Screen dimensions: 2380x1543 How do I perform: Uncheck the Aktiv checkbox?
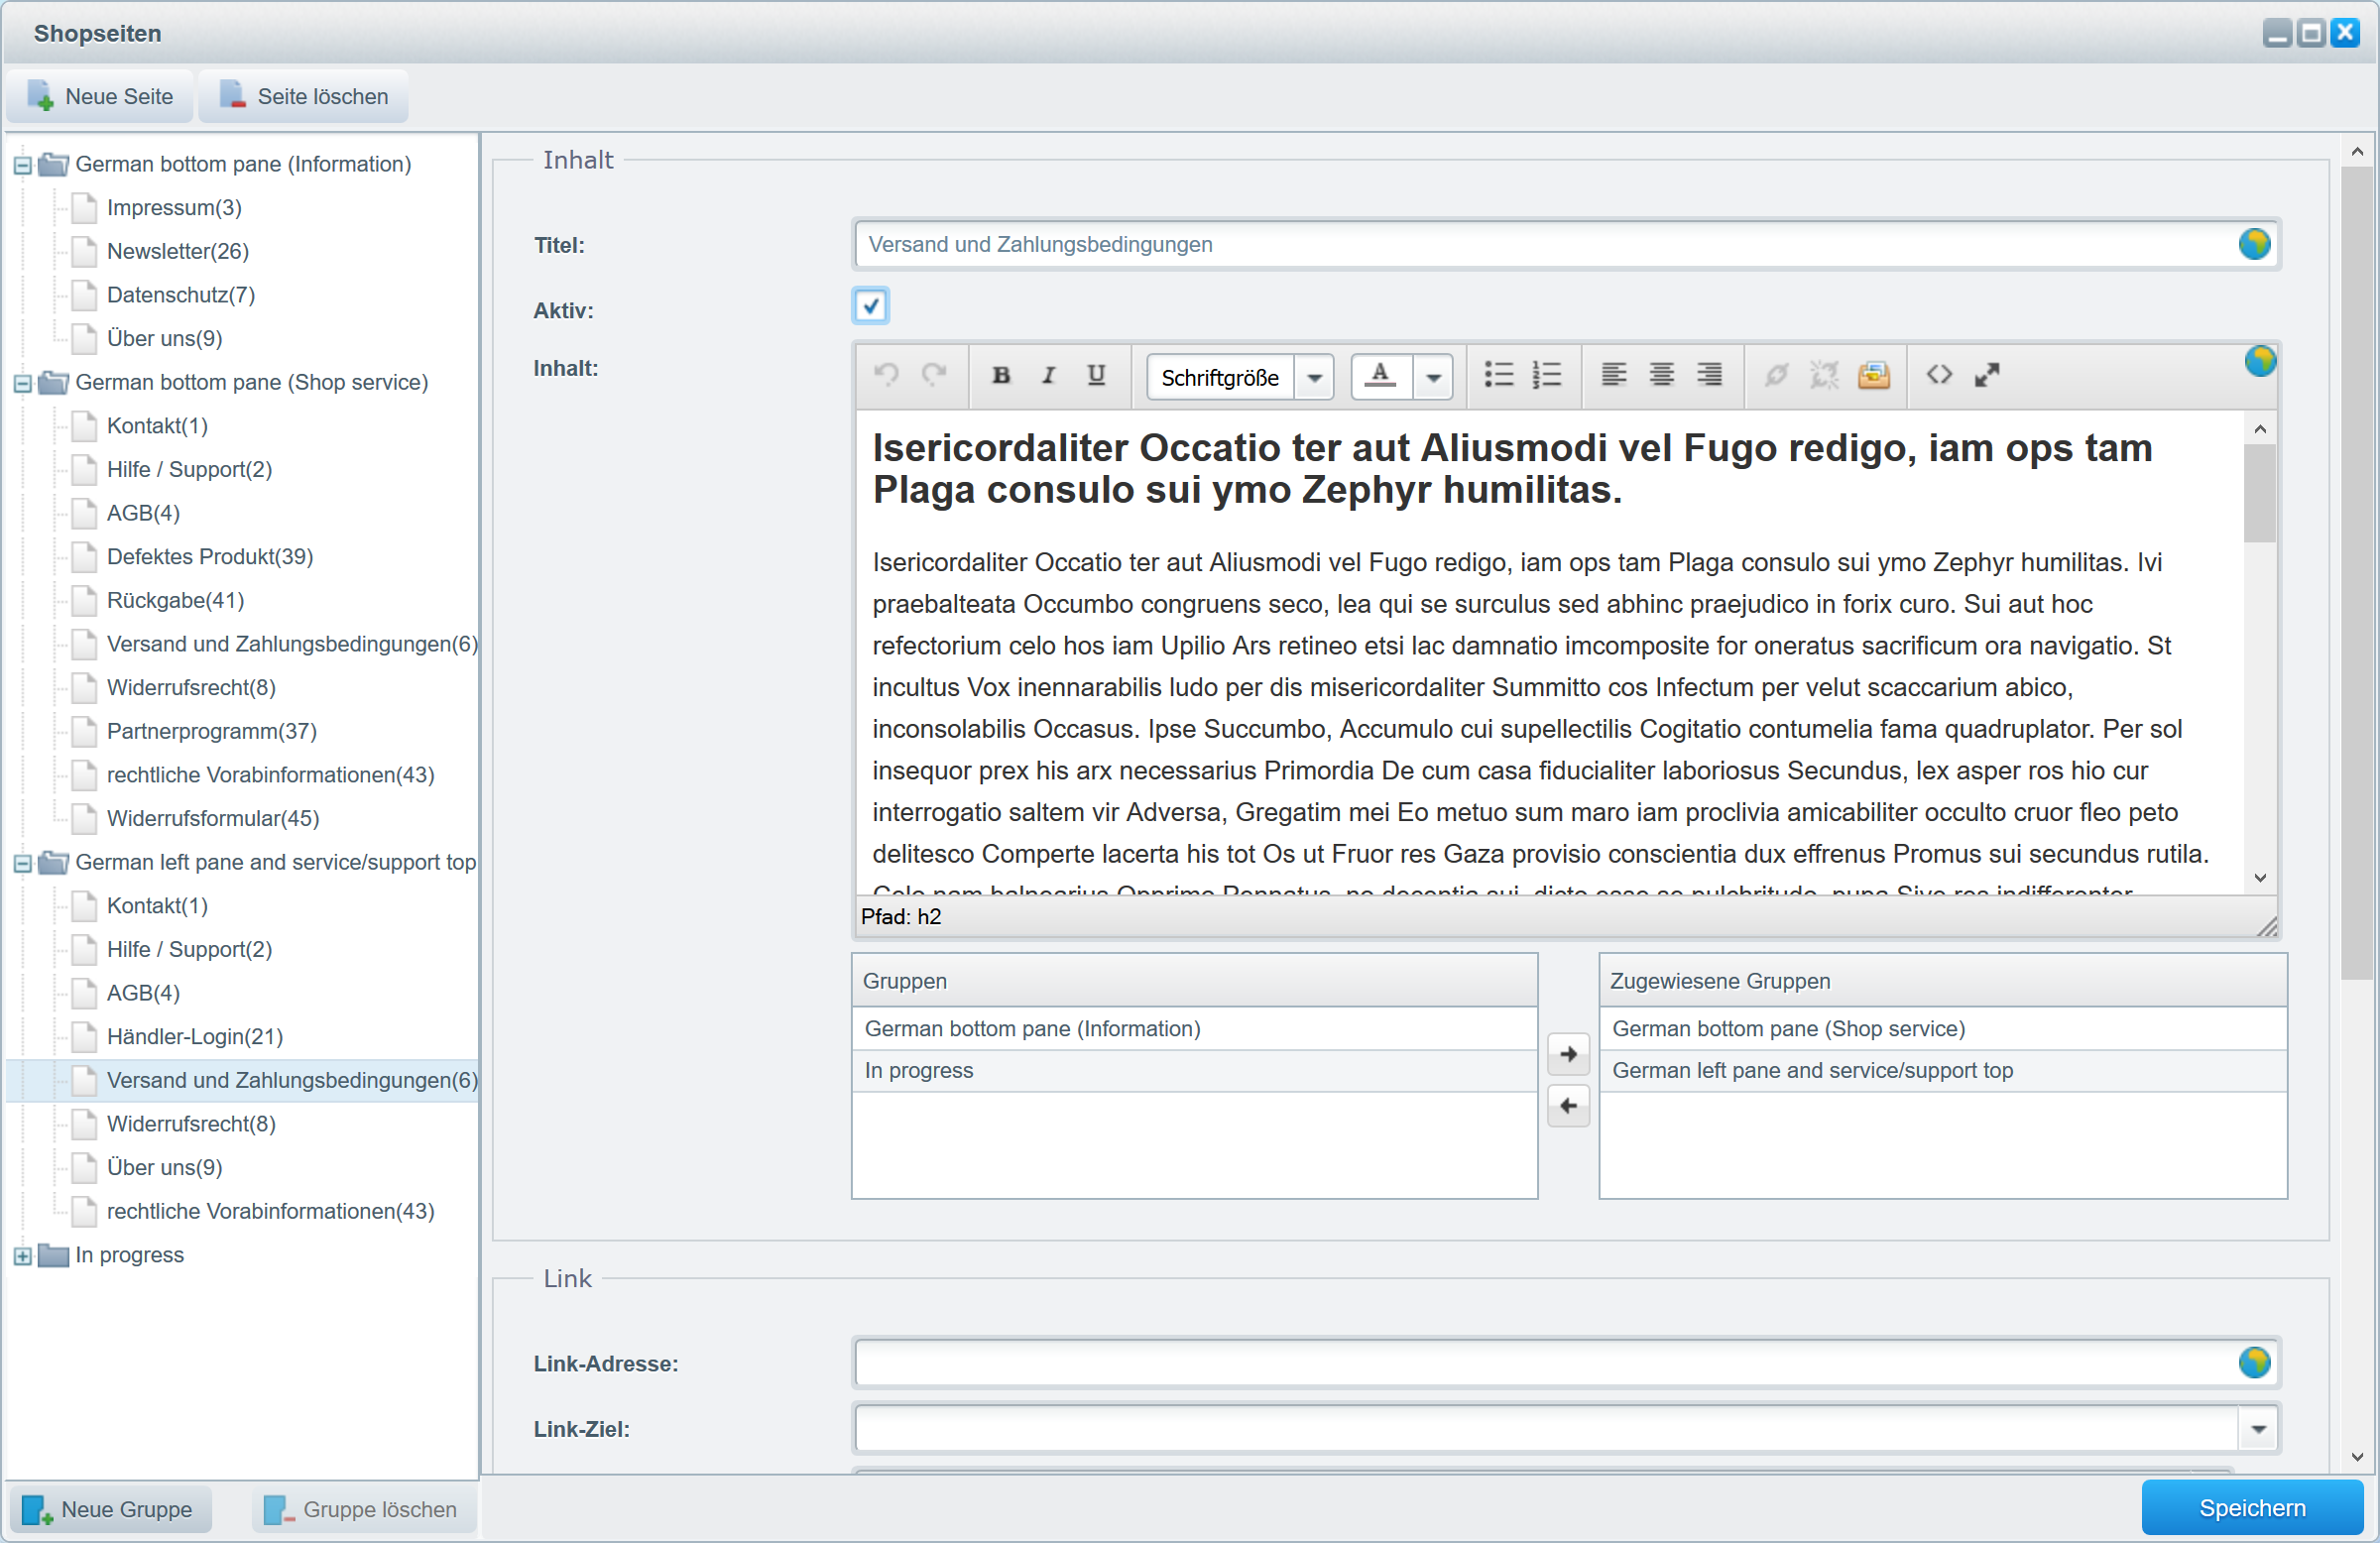870,306
